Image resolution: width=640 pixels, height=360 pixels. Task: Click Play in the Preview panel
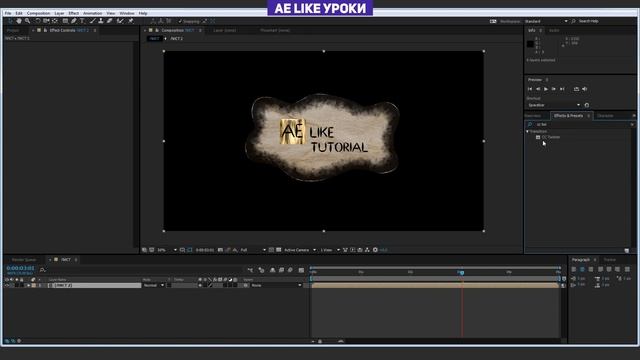[546, 89]
